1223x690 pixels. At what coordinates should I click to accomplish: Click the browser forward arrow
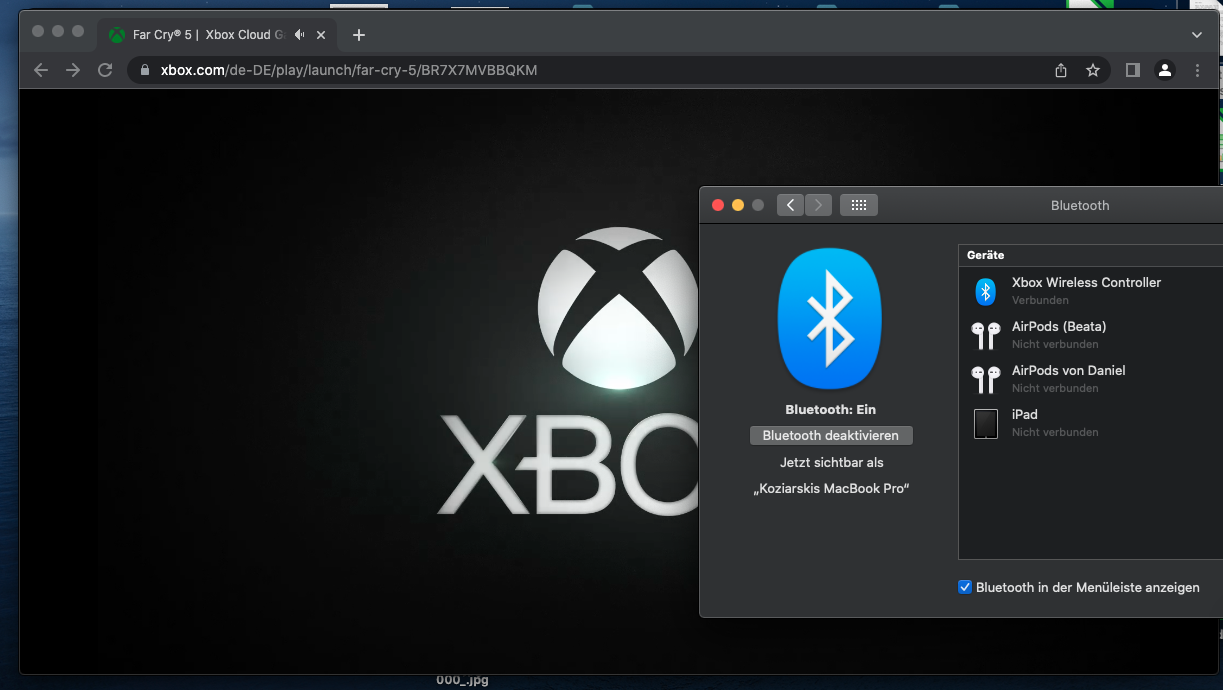point(73,70)
